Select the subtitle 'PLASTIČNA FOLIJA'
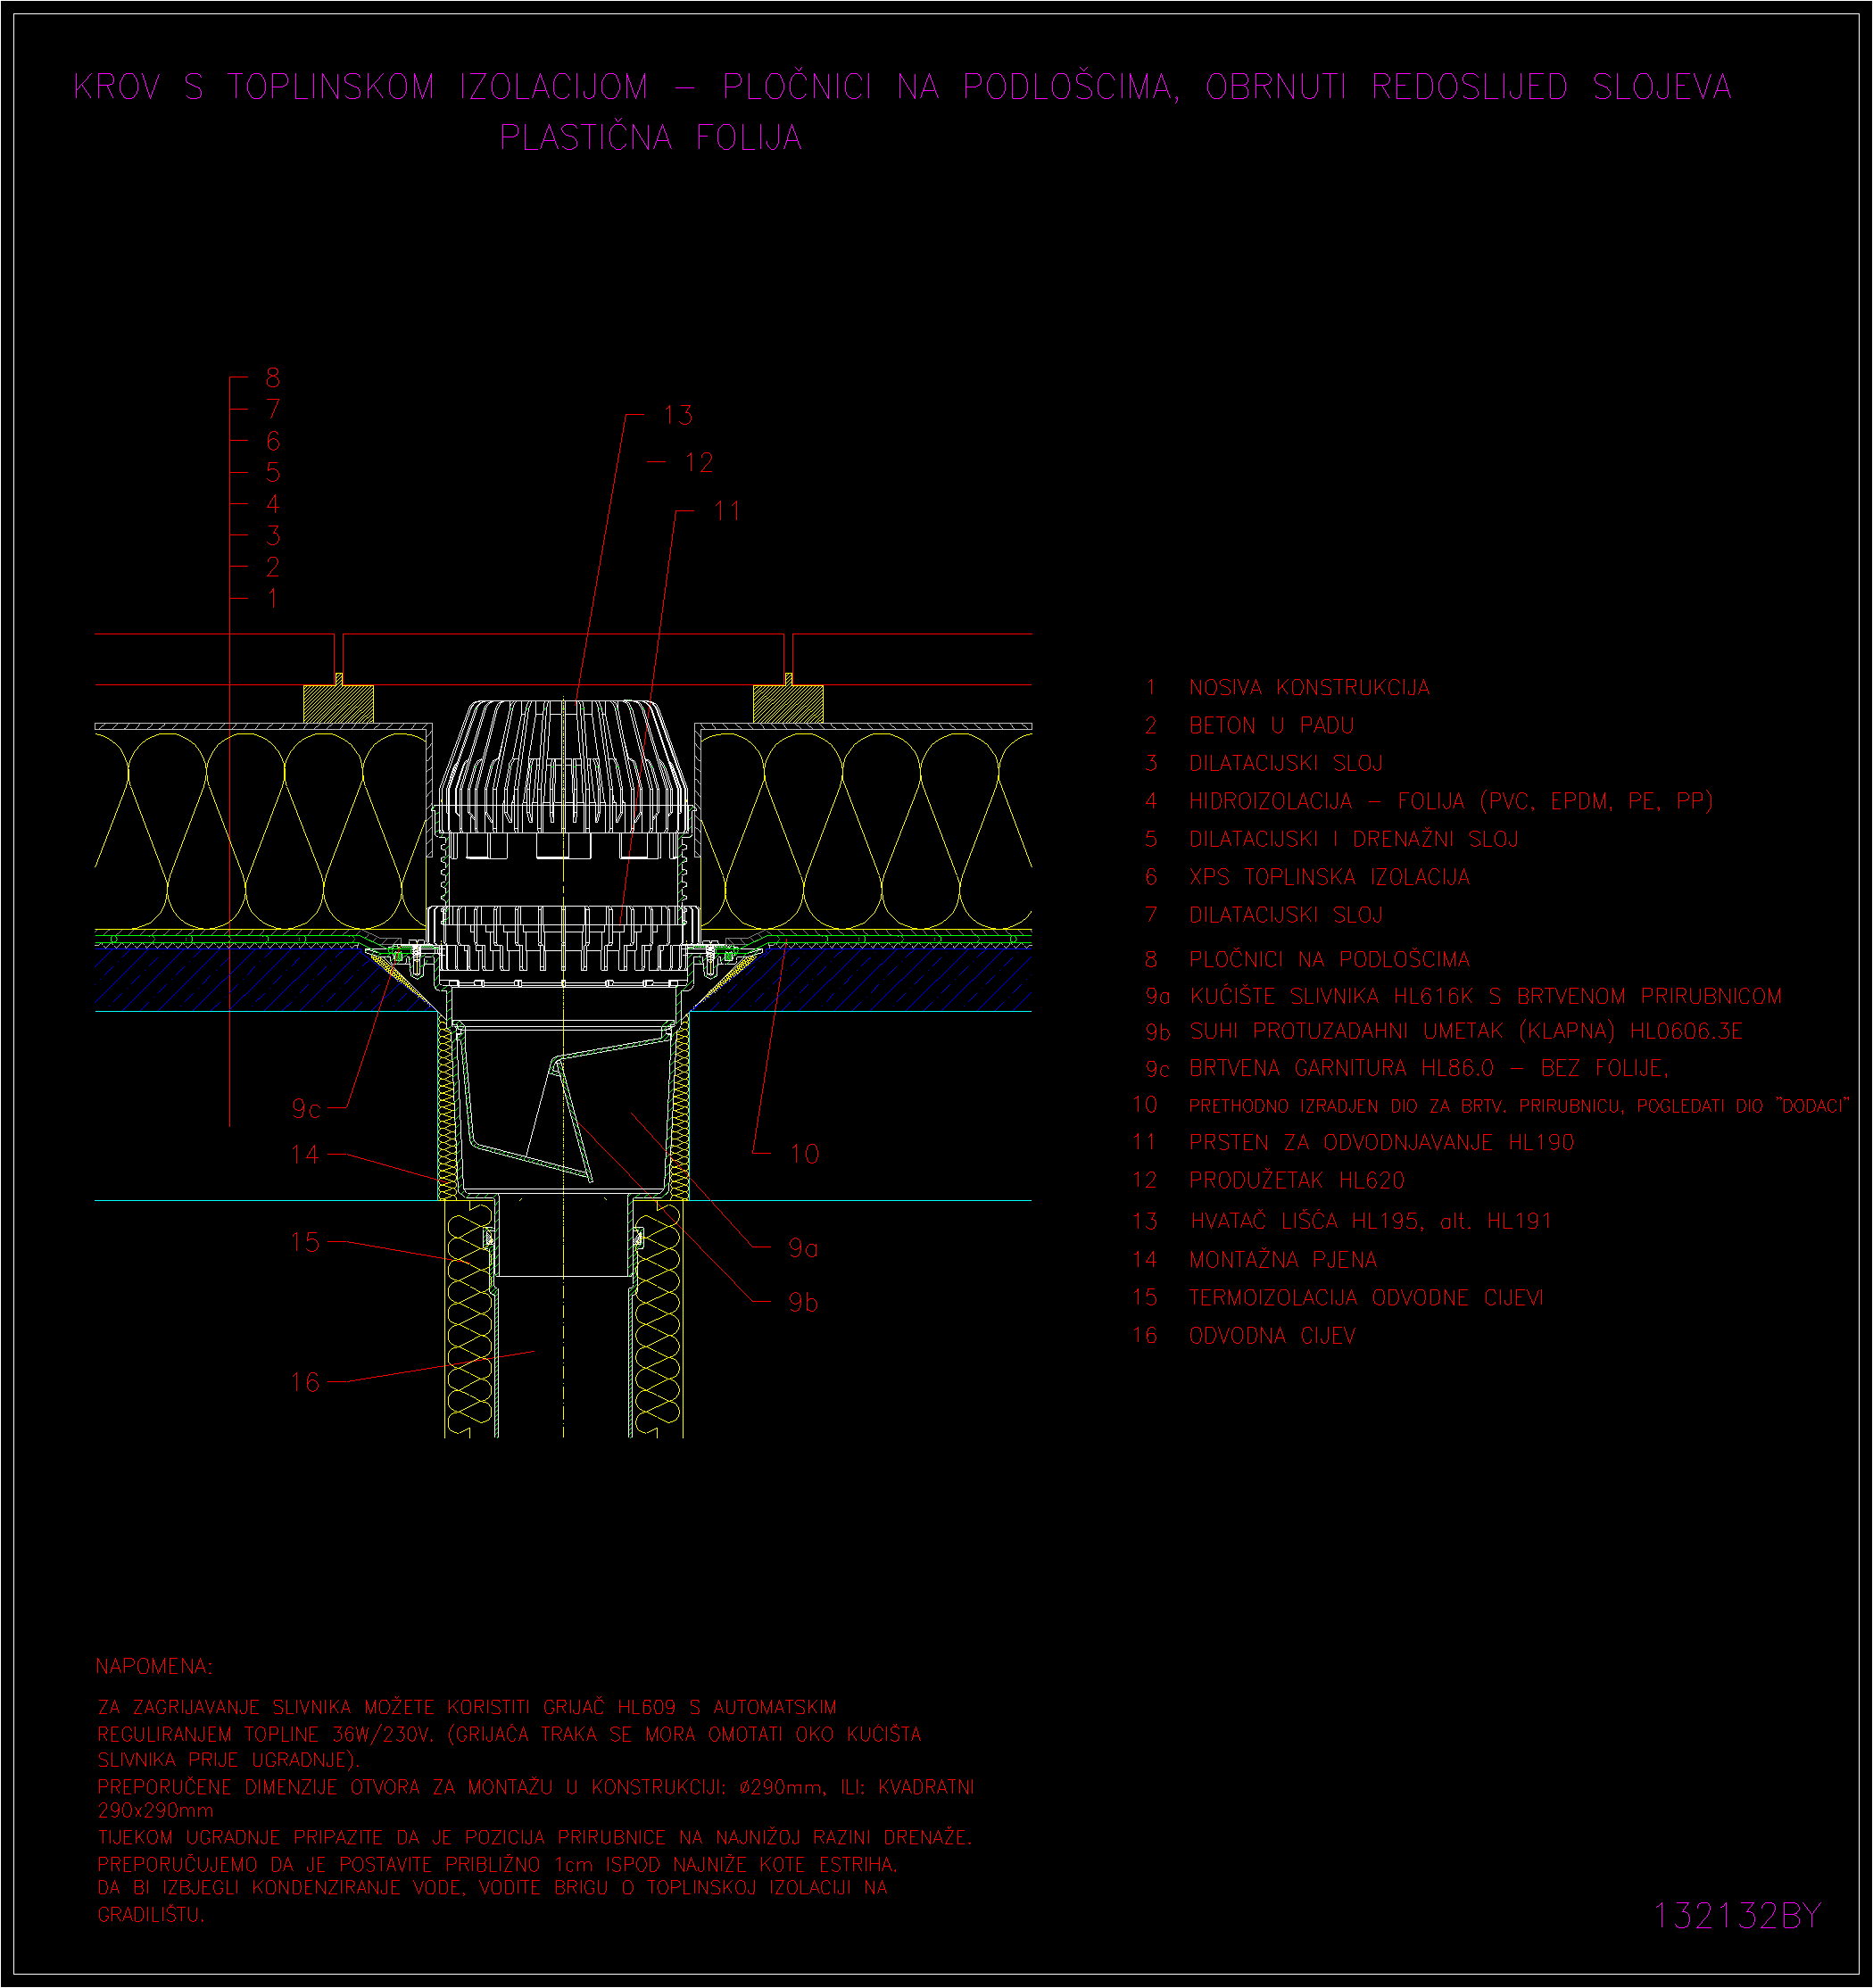 [x=651, y=137]
